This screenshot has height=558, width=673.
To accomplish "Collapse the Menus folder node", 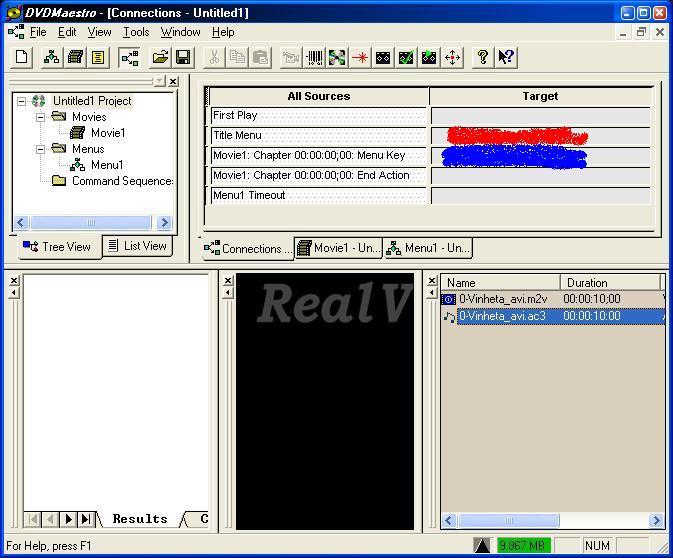I will pyautogui.click(x=40, y=149).
